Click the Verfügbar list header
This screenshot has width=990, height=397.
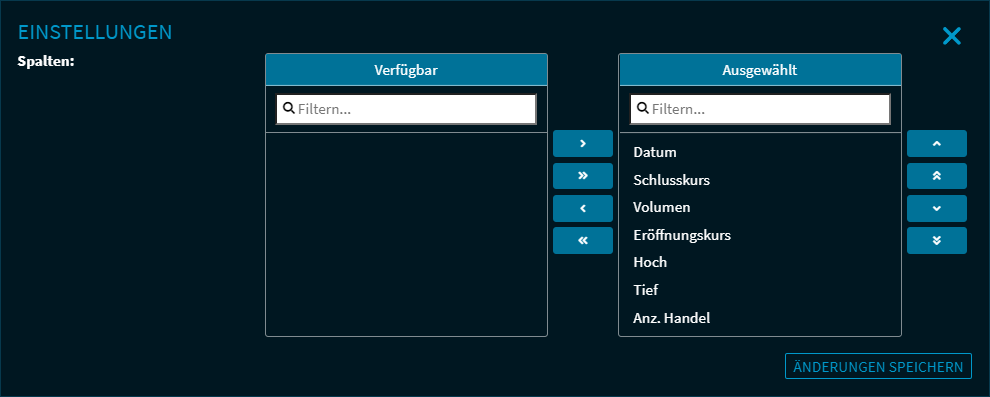click(x=406, y=69)
